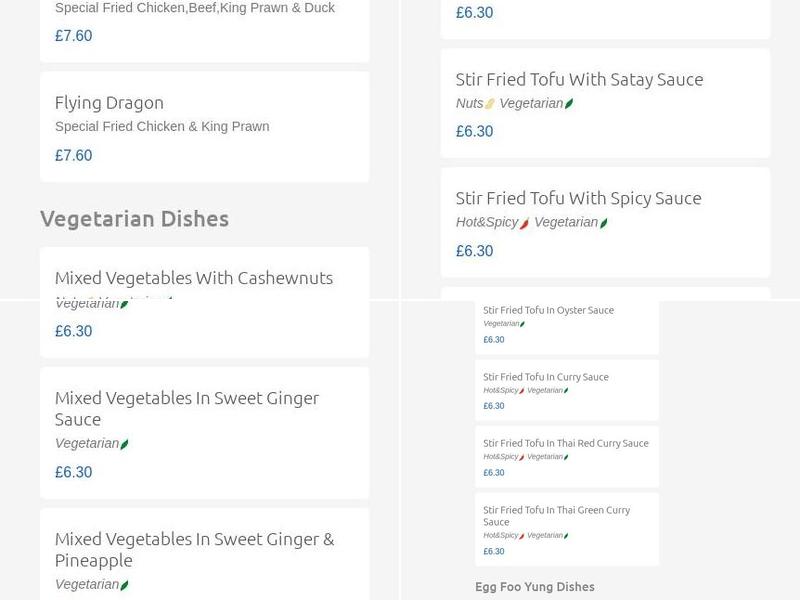Click the chili icon on Stir Fried Tofu With Spicy Sauce
Image resolution: width=800 pixels, height=600 pixels.
[525, 222]
